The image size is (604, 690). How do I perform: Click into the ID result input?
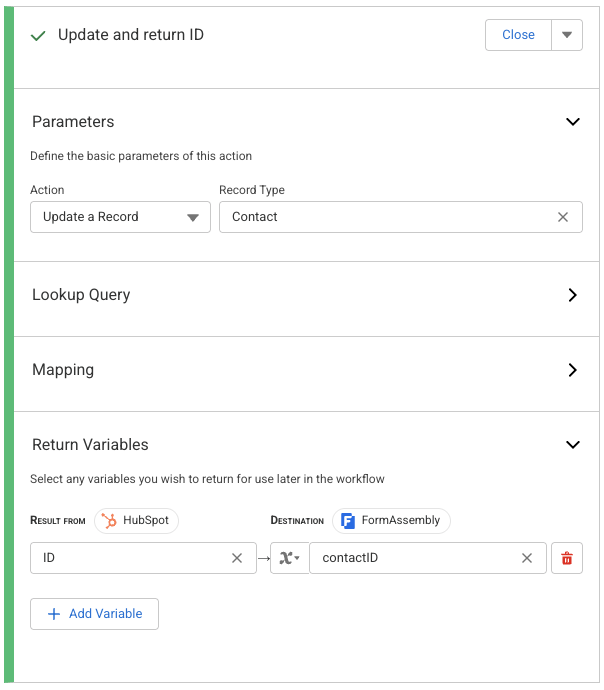point(130,558)
